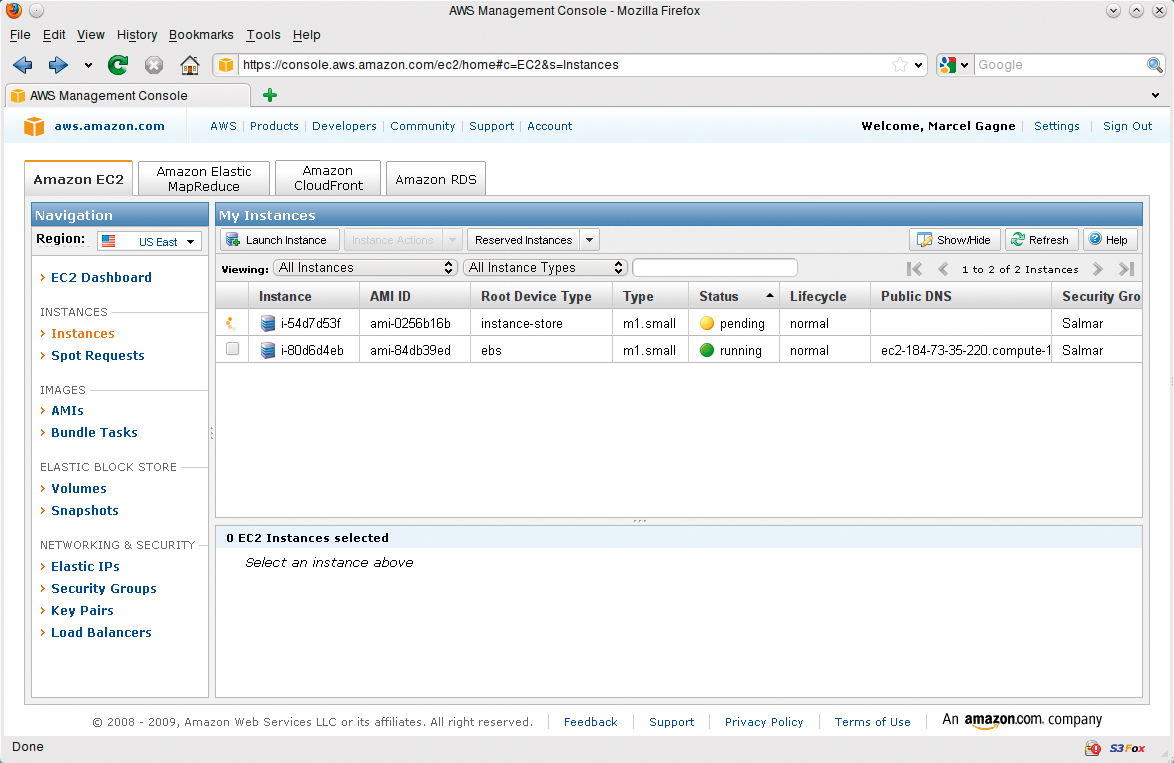Click the Sign Out link
This screenshot has height=763, width=1174.
click(1128, 126)
